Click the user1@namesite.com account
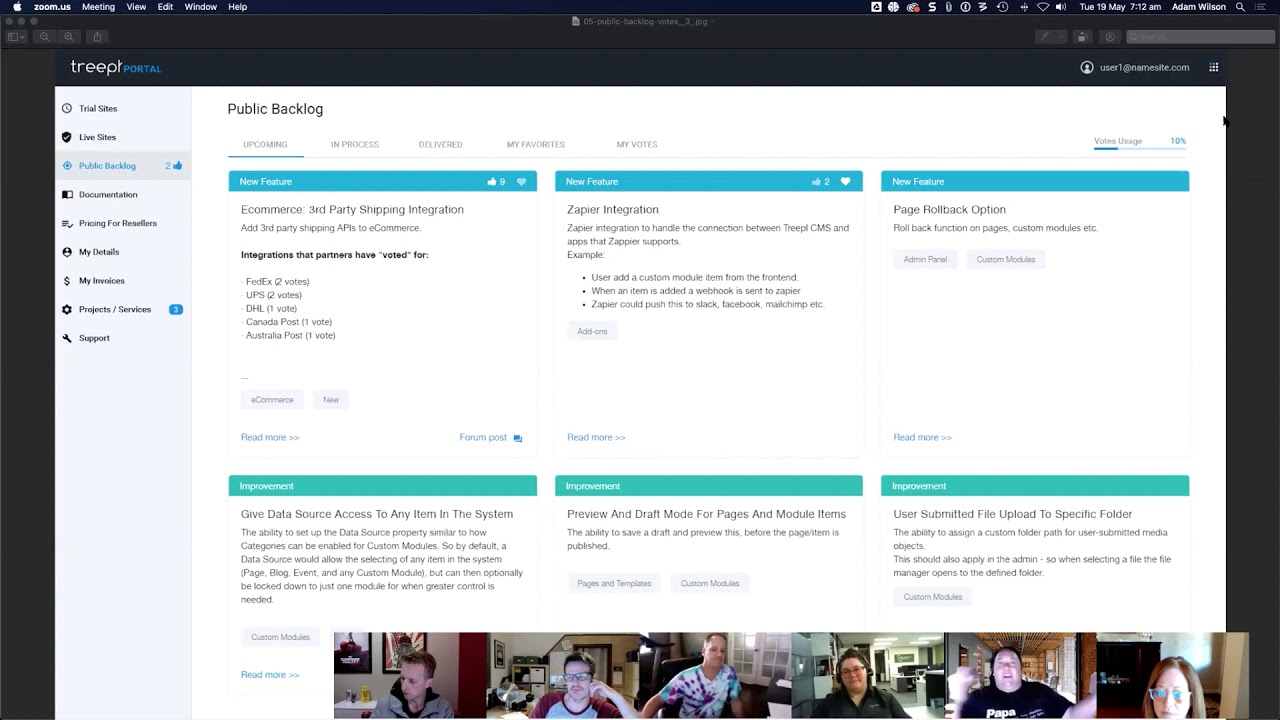The image size is (1280, 720). (1135, 68)
